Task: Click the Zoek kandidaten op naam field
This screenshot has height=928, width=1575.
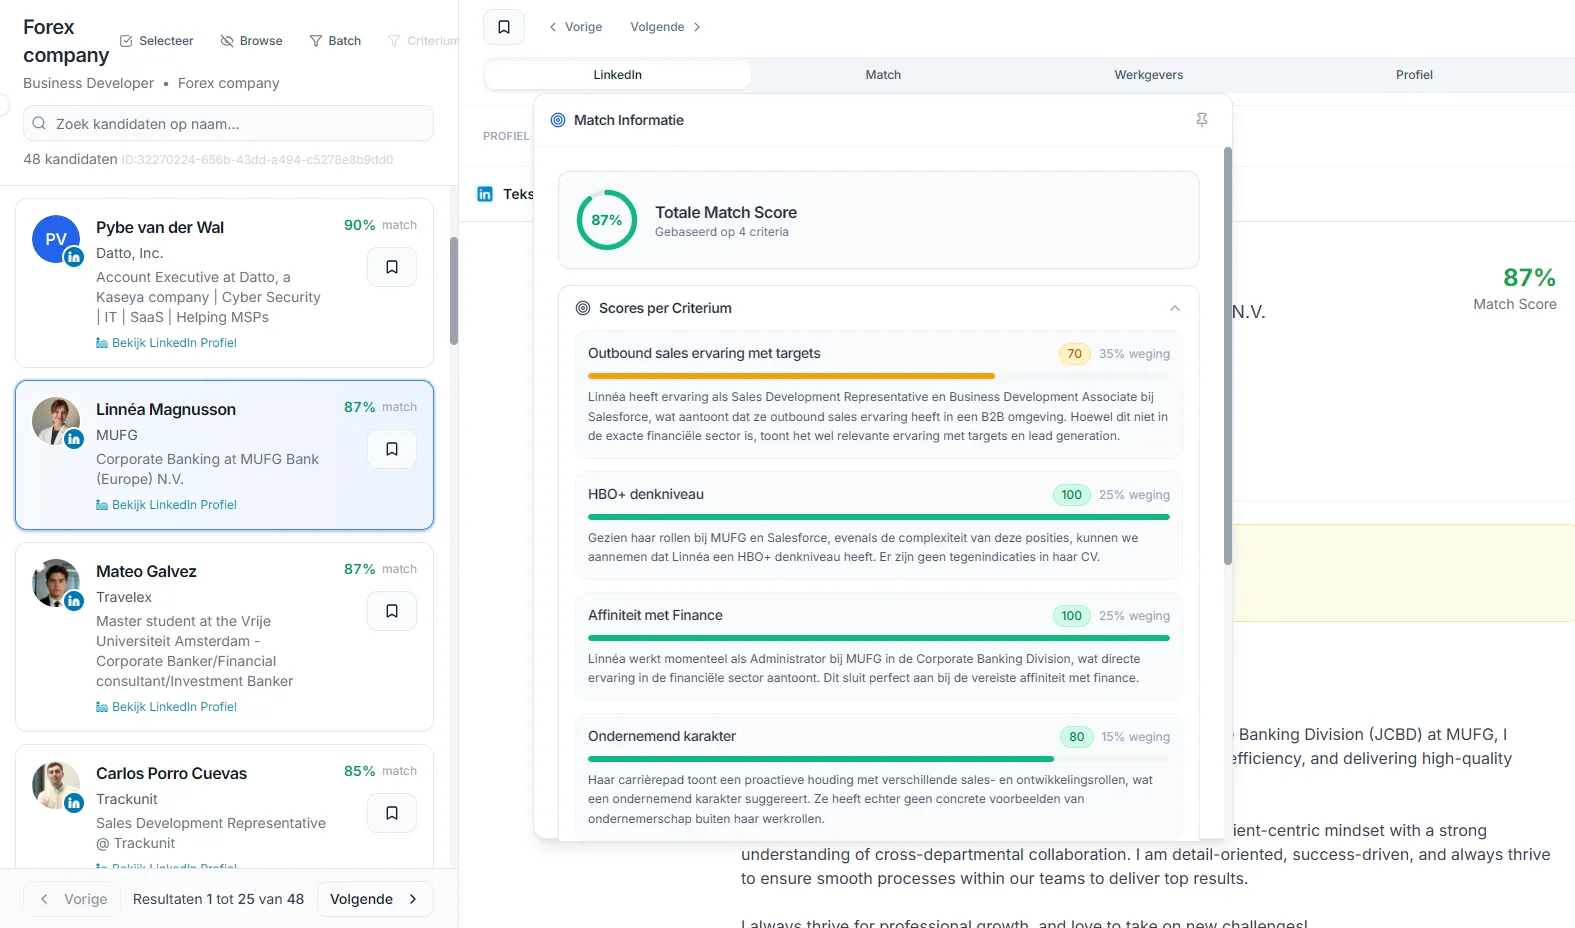Action: click(228, 124)
